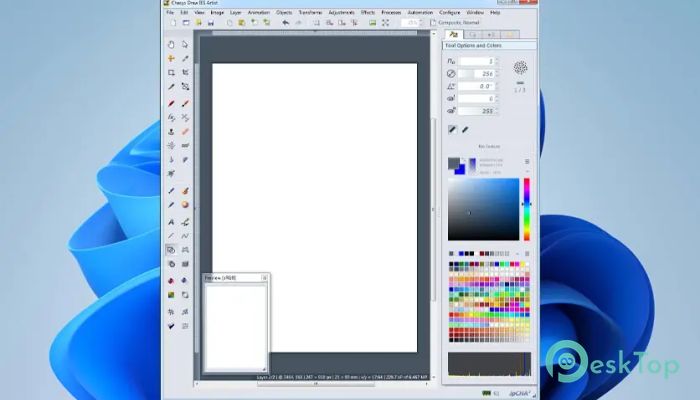700x400 pixels.
Task: Select the magic wand tool
Action: (171, 87)
